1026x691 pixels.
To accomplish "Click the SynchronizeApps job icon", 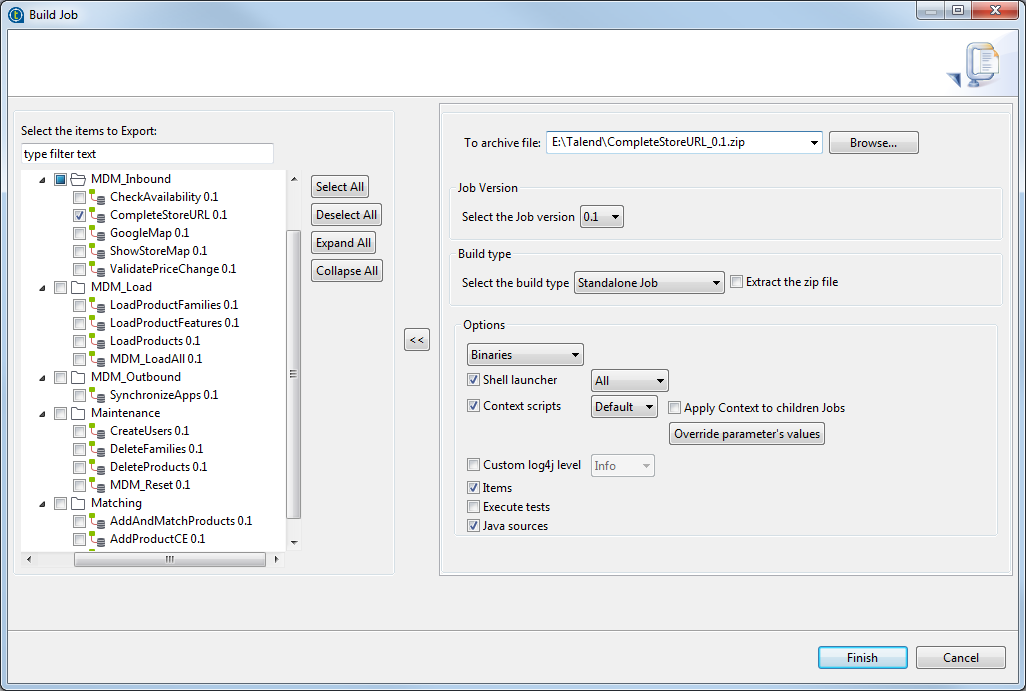I will point(97,395).
